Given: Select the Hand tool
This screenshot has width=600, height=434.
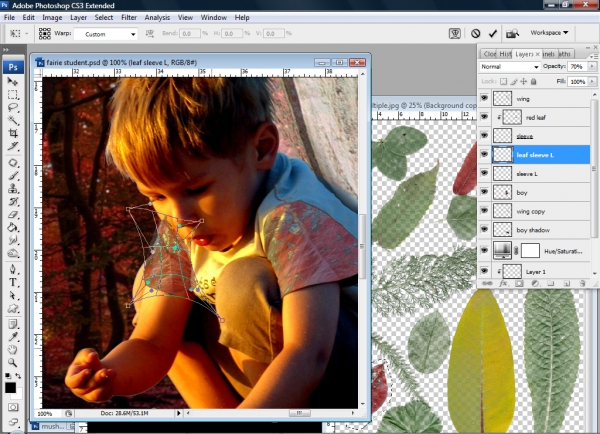Looking at the screenshot, I should pos(13,350).
